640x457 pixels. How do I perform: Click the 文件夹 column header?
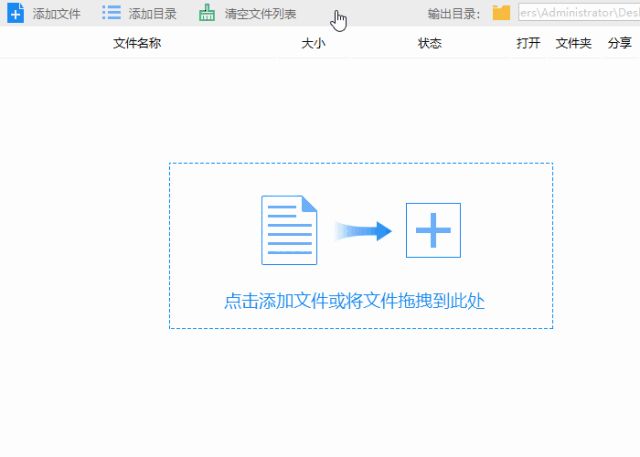(x=573, y=43)
